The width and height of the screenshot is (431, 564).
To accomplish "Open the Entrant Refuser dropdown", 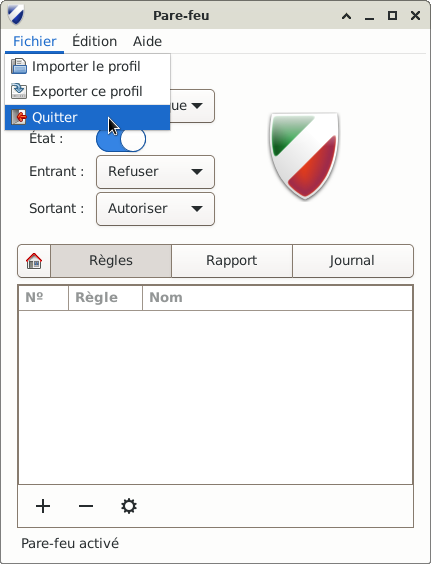I will click(155, 172).
